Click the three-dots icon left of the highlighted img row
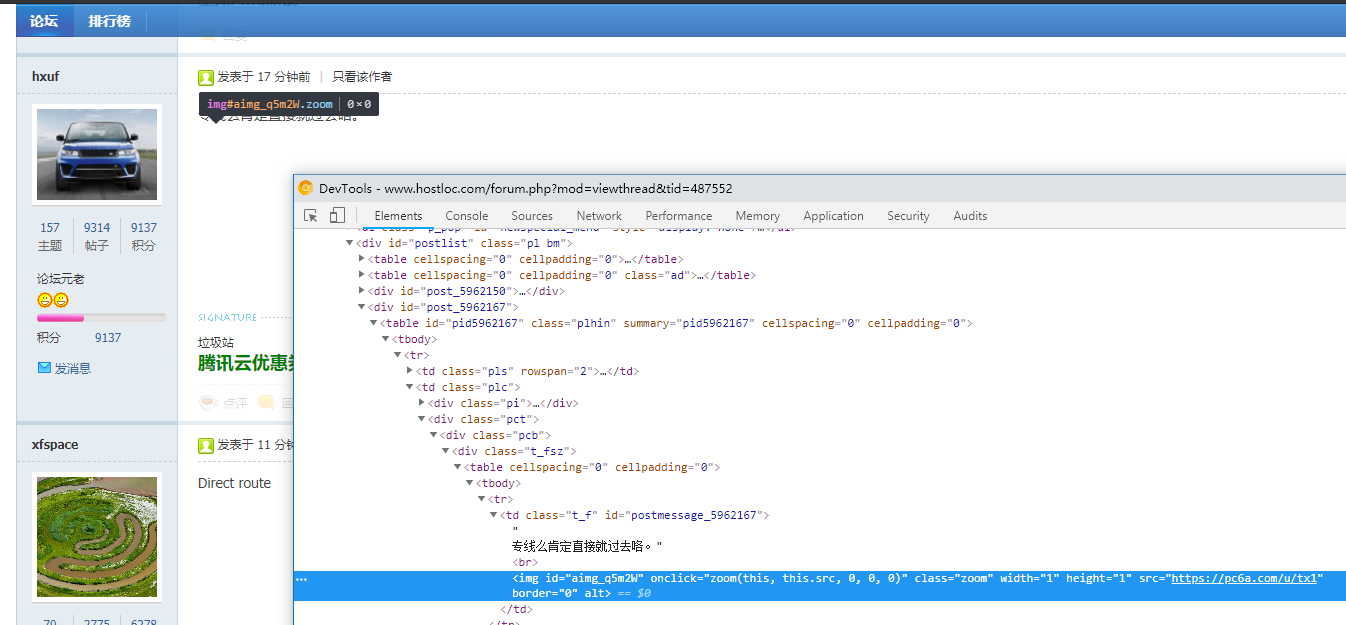Screen dimensions: 1346x625 point(302,579)
